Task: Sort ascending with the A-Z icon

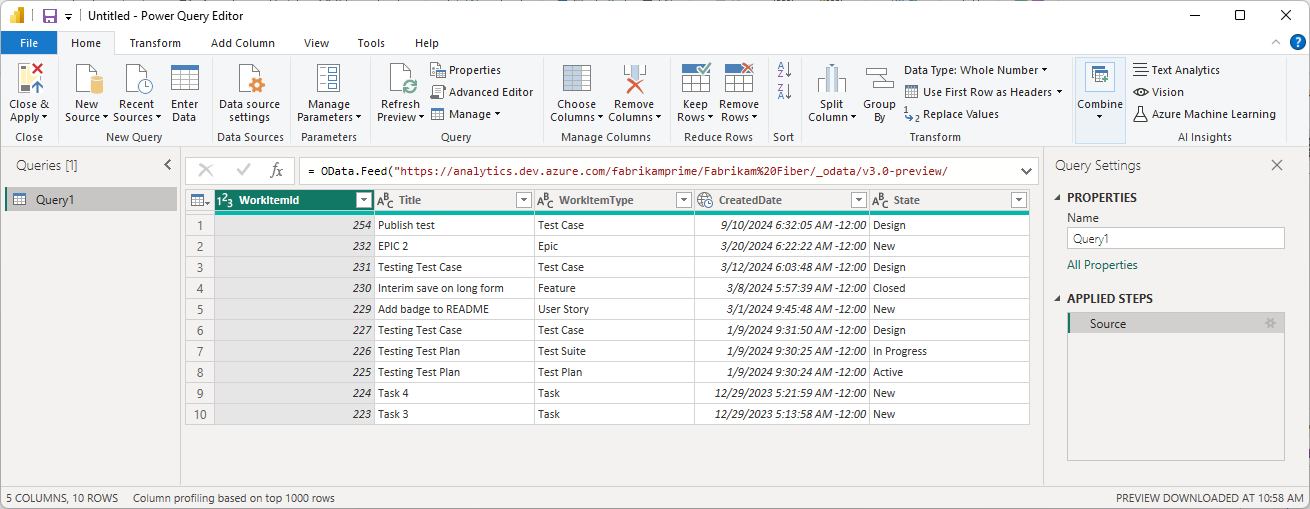Action: tap(784, 70)
